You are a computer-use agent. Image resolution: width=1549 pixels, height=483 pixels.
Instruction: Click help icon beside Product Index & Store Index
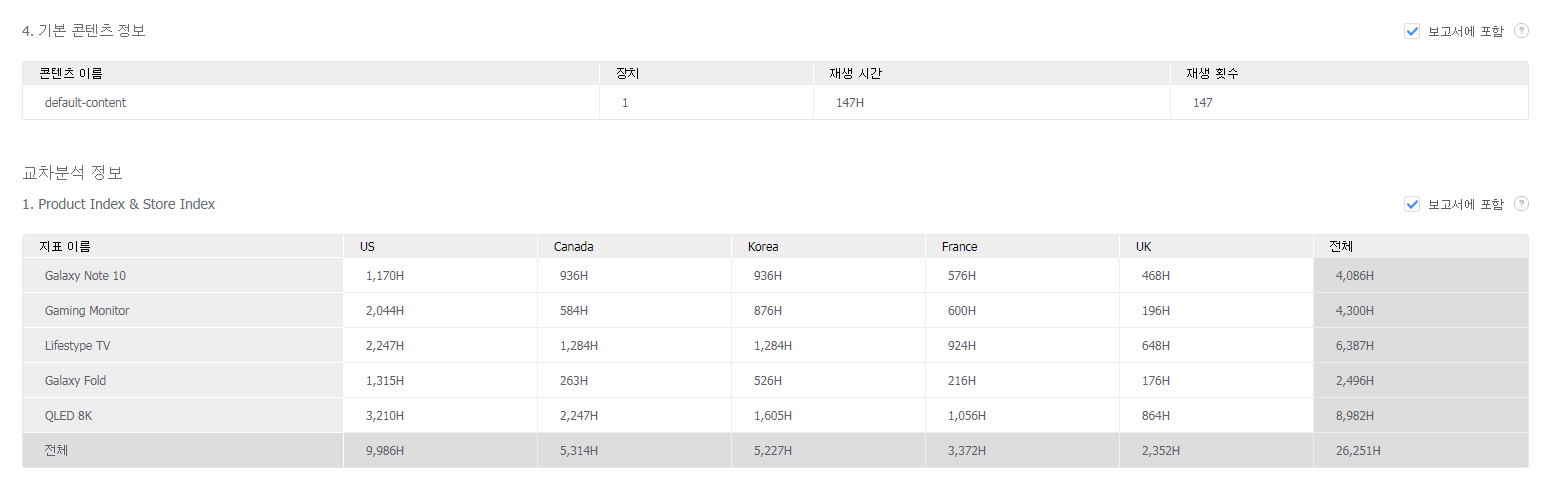click(1521, 204)
